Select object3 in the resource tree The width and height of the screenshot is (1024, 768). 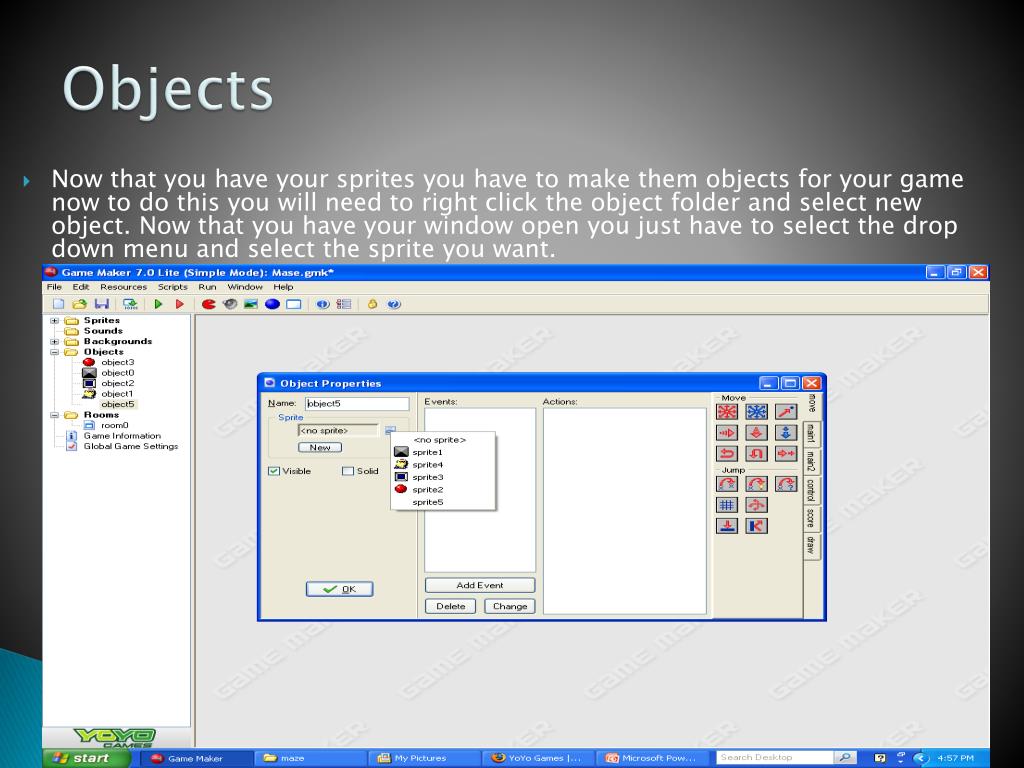point(118,362)
